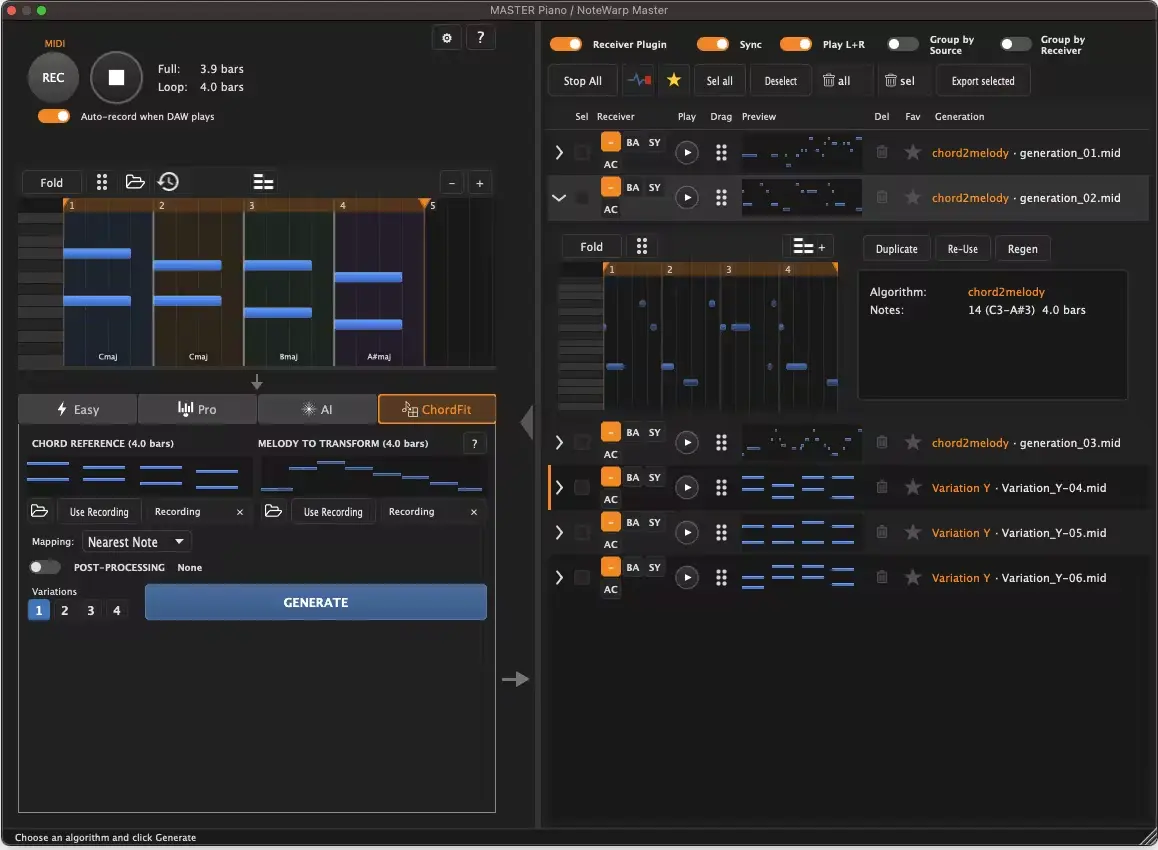This screenshot has height=850, width=1158.
Task: Toggle Receiver Plugin switch
Action: click(x=566, y=44)
